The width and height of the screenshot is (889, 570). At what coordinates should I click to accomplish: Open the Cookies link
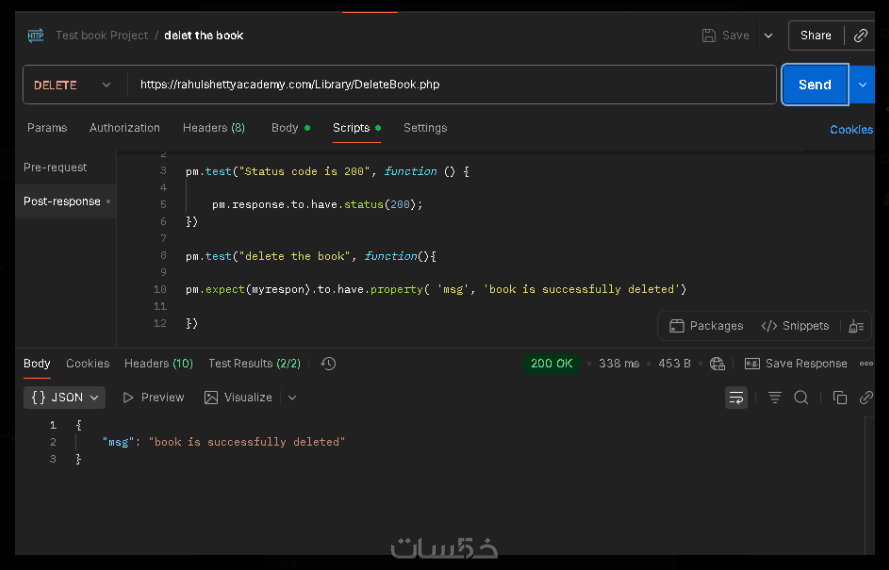(x=851, y=129)
